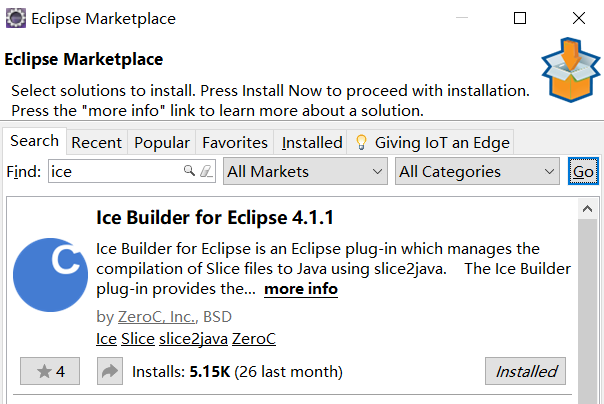This screenshot has height=404, width=604.
Task: Clear the Find field with eraser icon
Action: coord(207,171)
